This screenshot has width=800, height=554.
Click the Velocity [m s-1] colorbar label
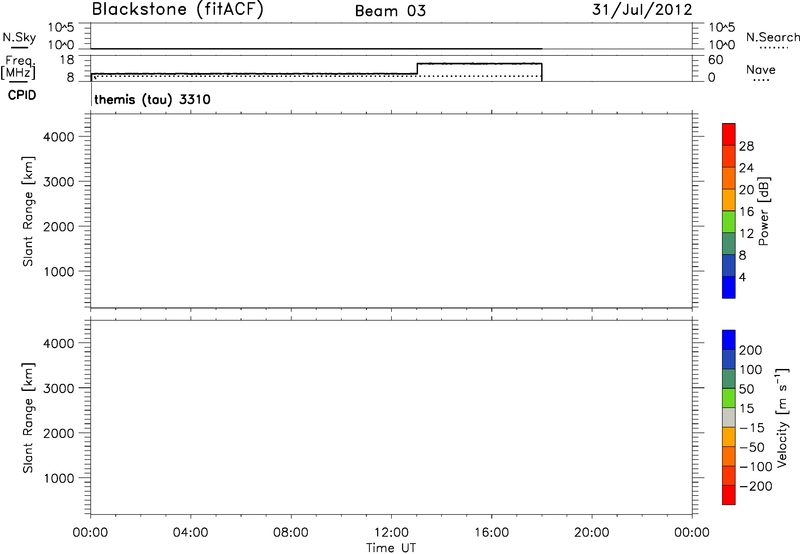pos(782,417)
